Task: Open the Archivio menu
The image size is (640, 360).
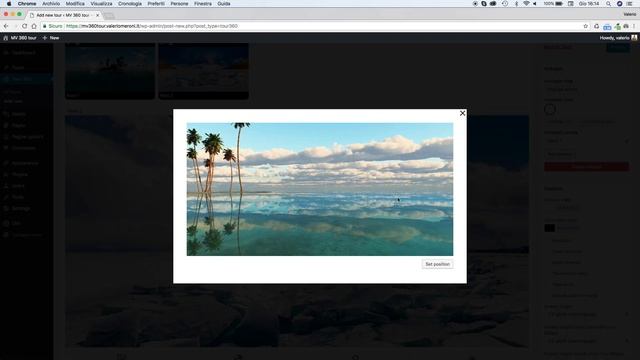Action: tap(51, 3)
